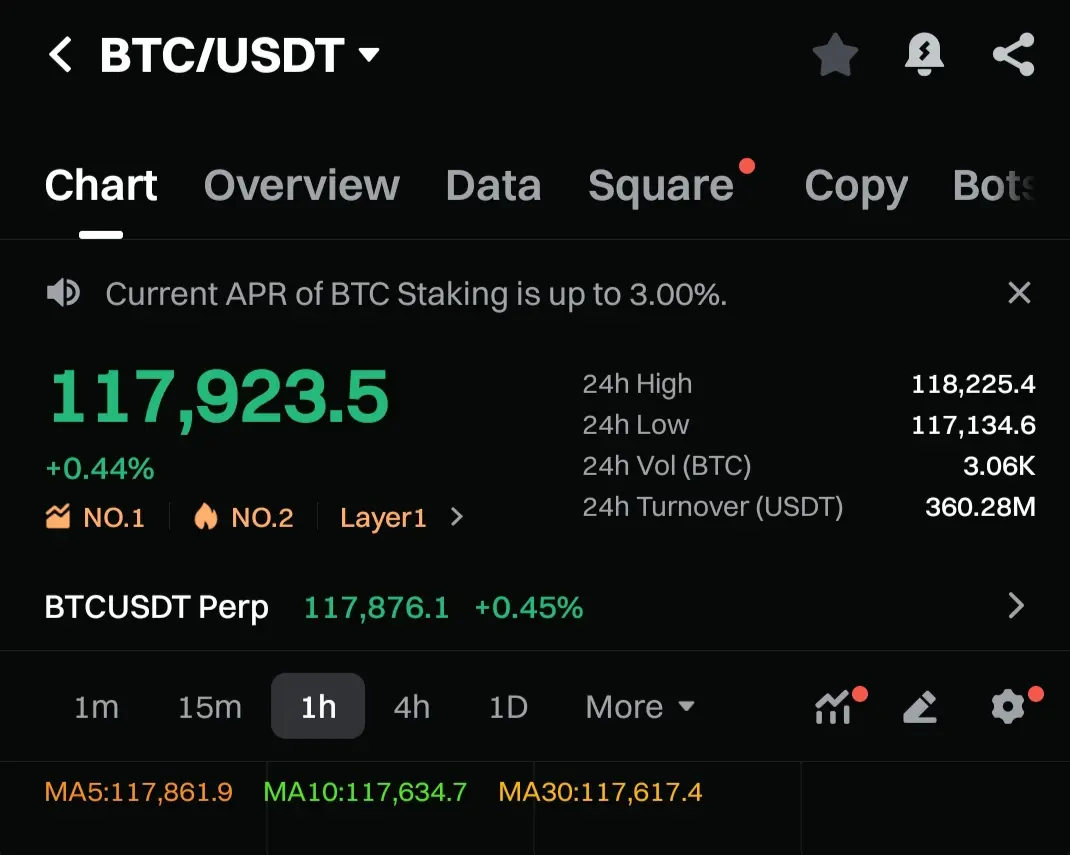Dismiss the BTC Staking APR banner
This screenshot has height=855, width=1070.
click(1019, 293)
